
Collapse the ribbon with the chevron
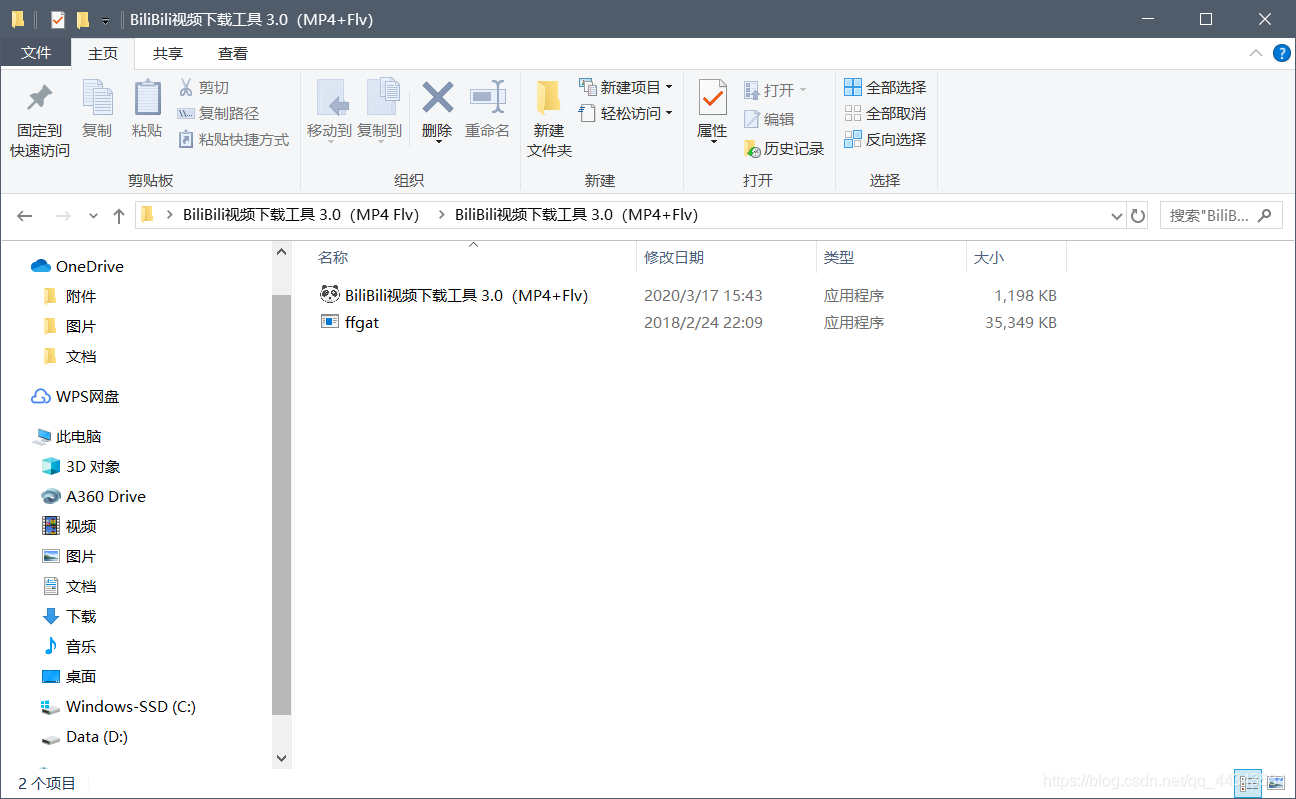coord(1256,54)
